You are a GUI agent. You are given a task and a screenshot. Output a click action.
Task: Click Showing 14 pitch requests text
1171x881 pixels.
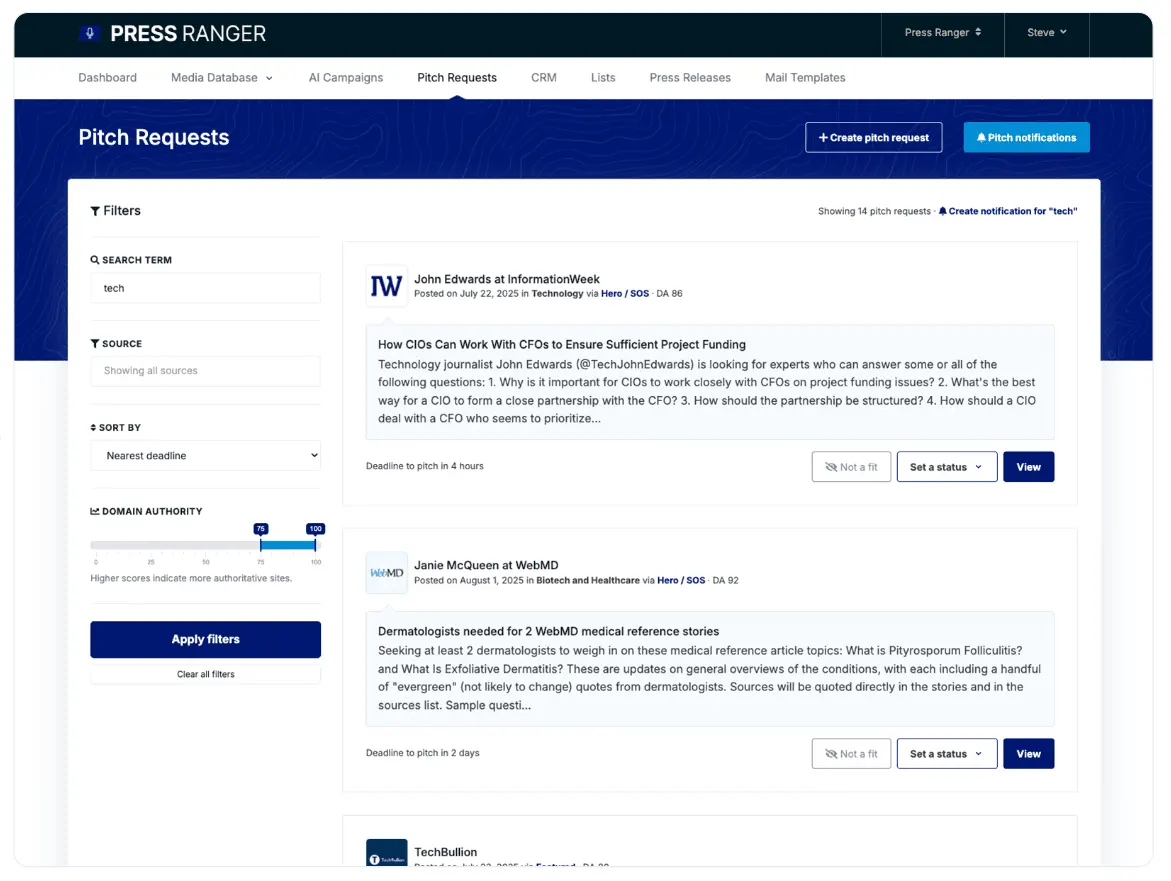874,211
